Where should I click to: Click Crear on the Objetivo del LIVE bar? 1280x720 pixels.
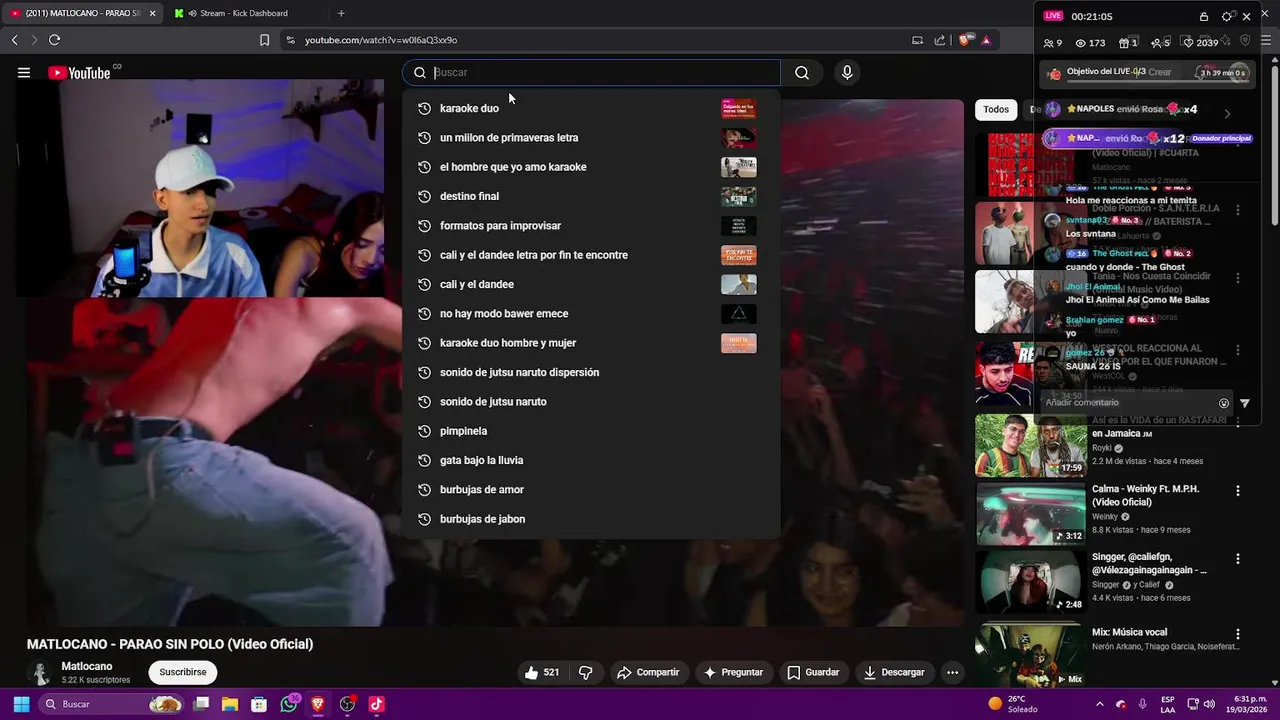[x=1160, y=72]
